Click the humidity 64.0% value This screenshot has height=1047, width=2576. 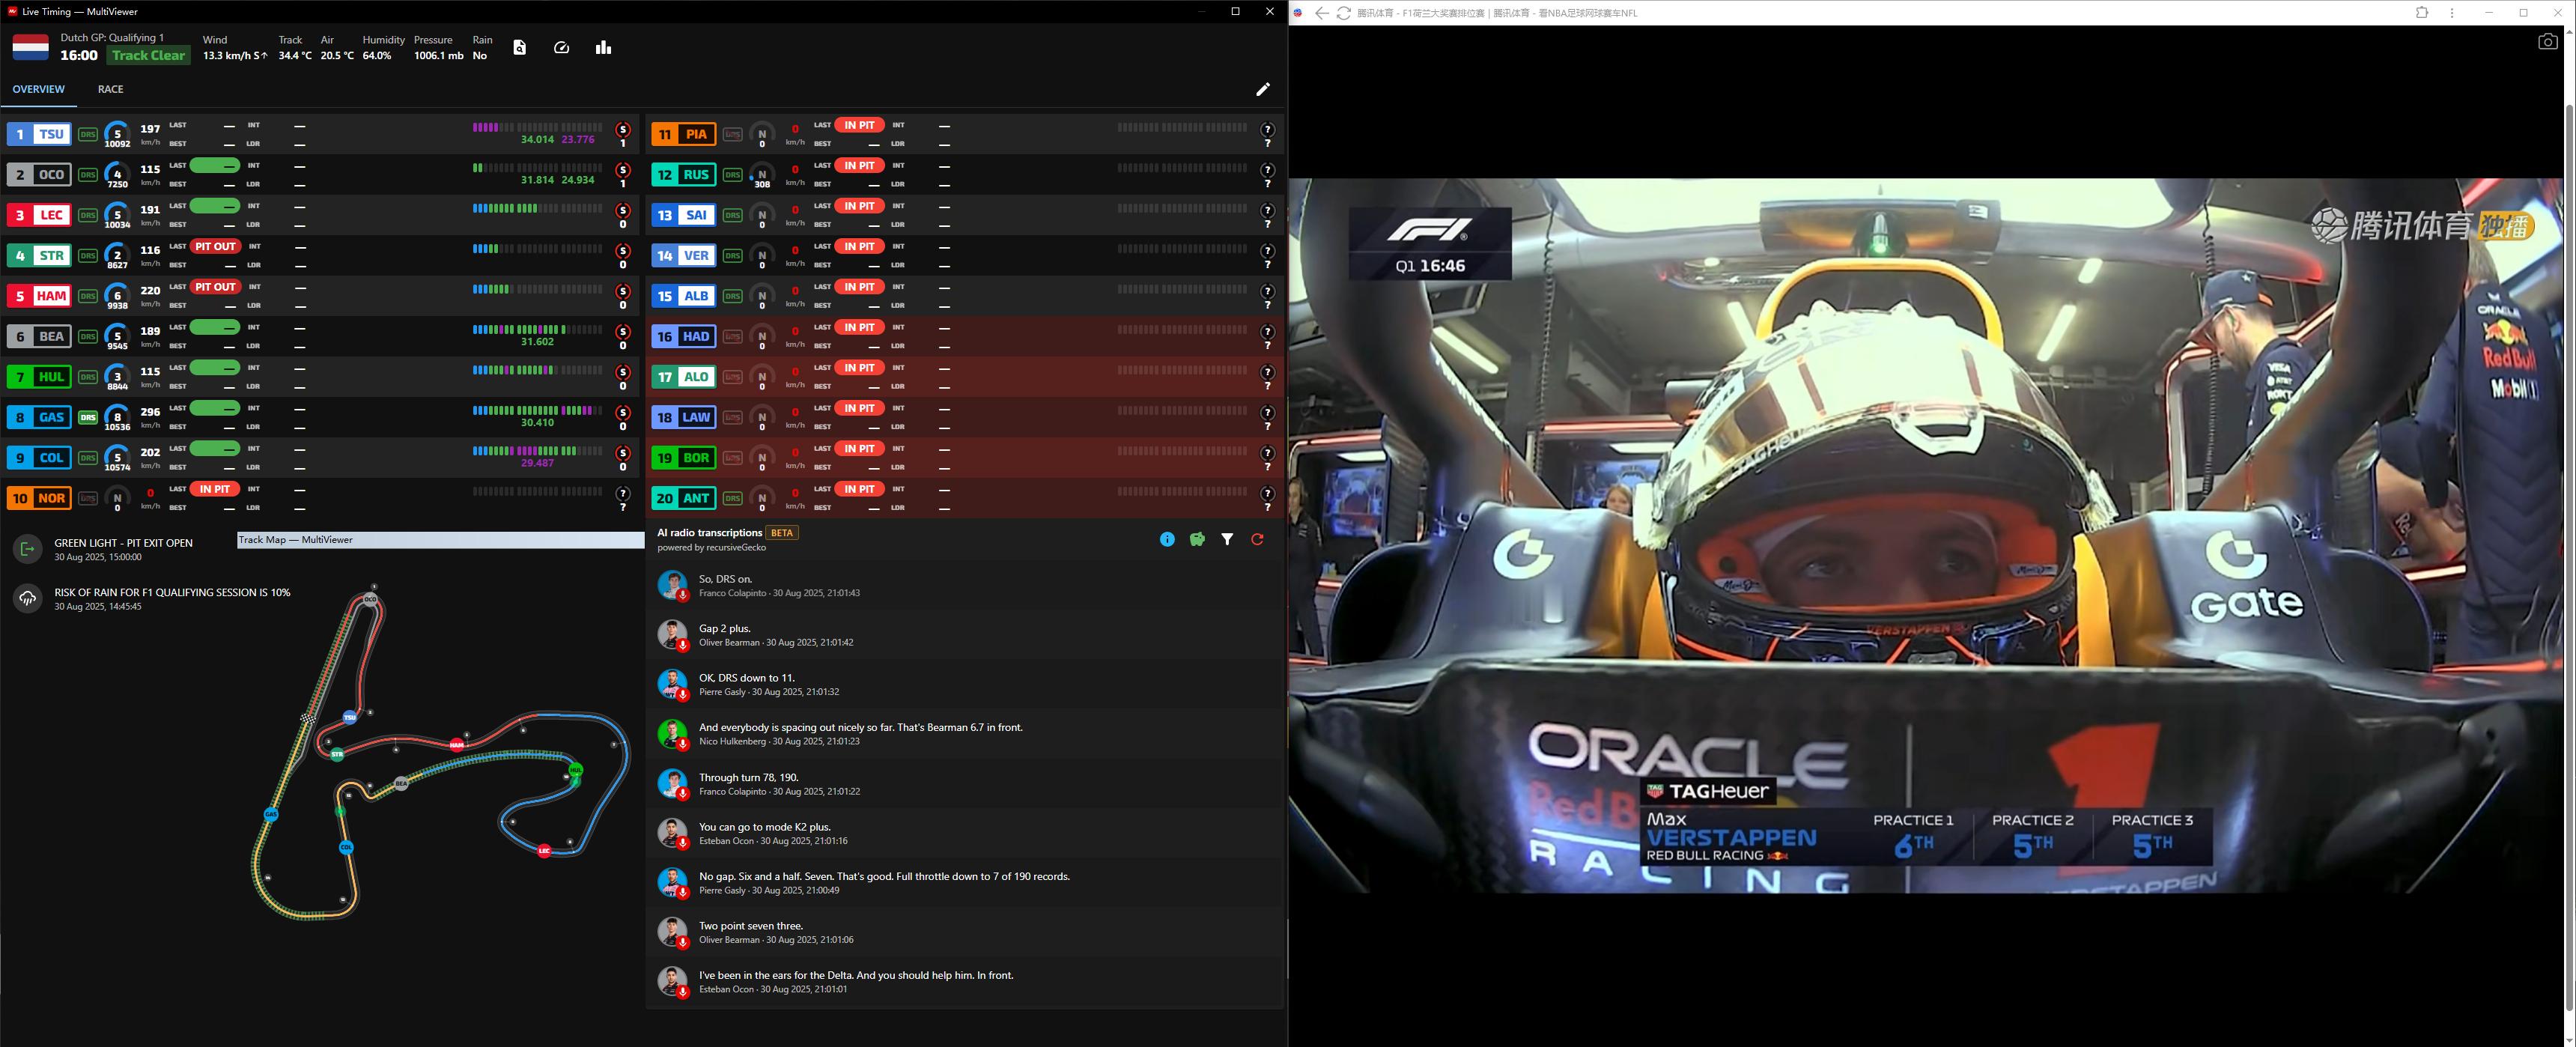pyautogui.click(x=377, y=56)
